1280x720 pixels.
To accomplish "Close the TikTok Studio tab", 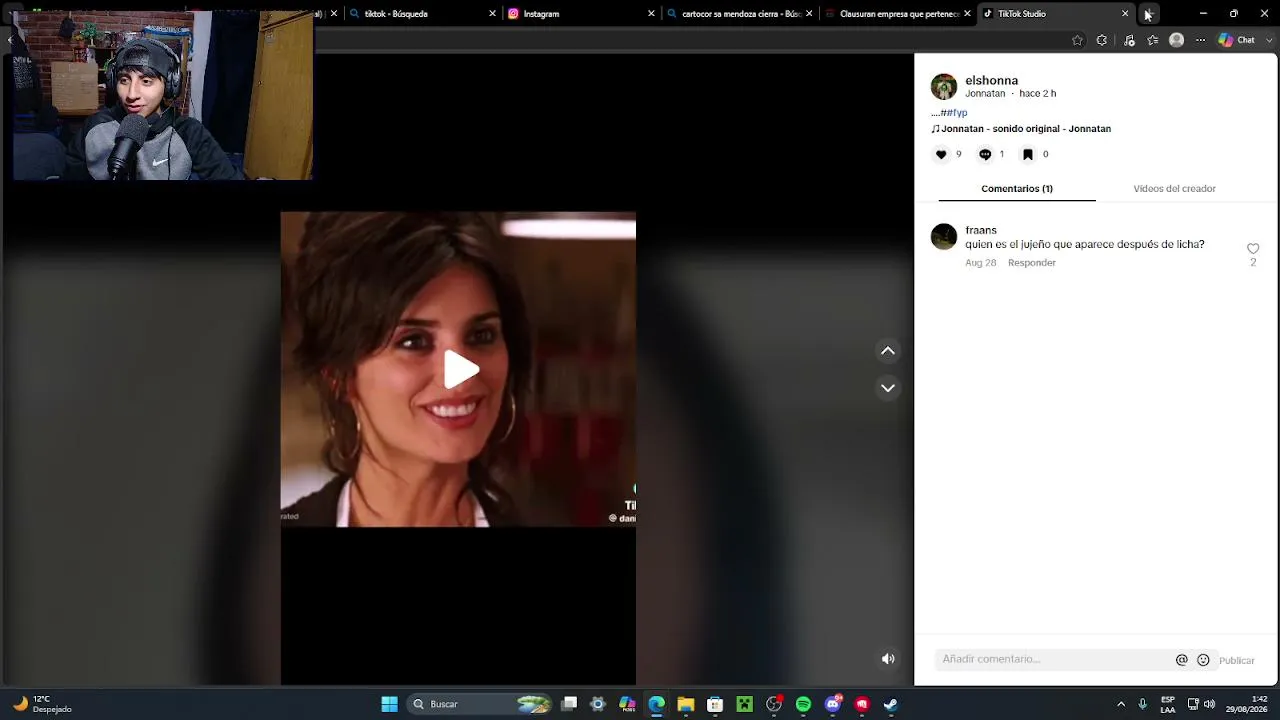I will pyautogui.click(x=1125, y=14).
